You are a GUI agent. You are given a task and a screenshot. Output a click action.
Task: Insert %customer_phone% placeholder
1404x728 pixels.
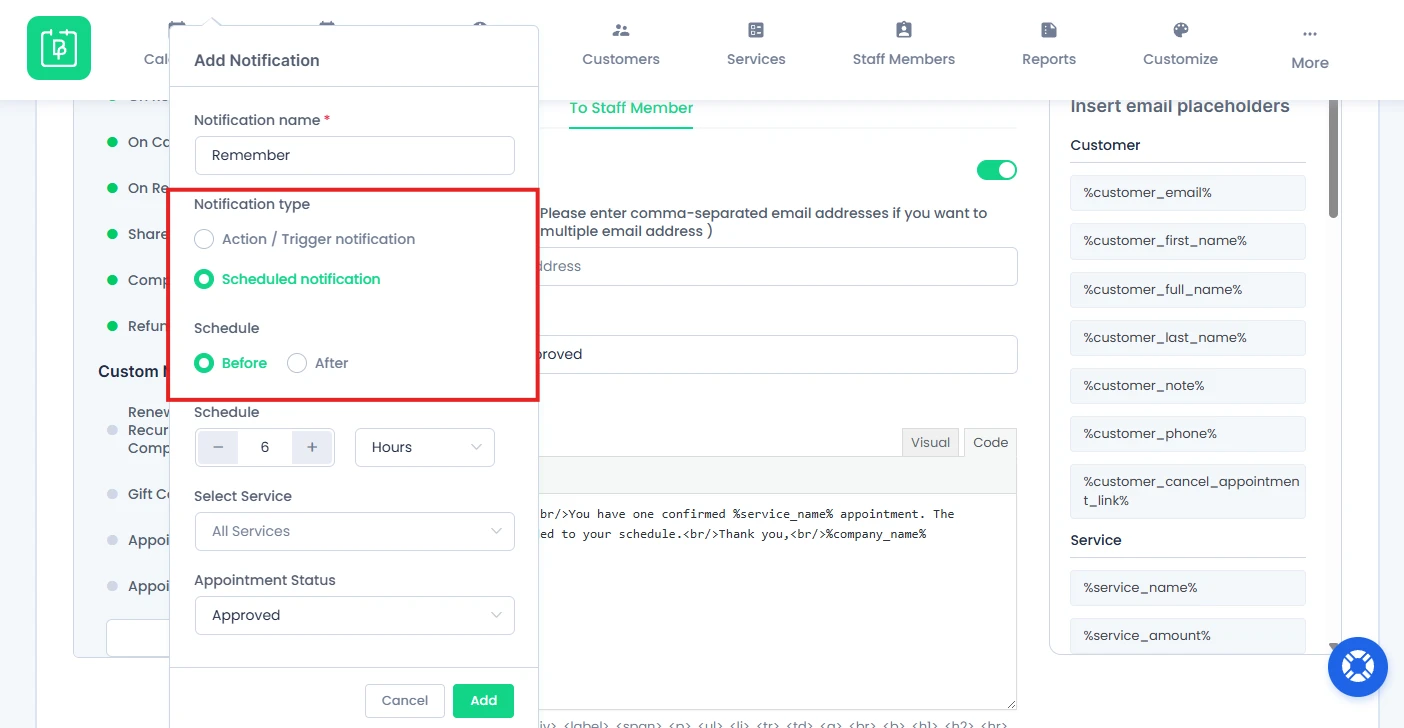pos(1188,434)
